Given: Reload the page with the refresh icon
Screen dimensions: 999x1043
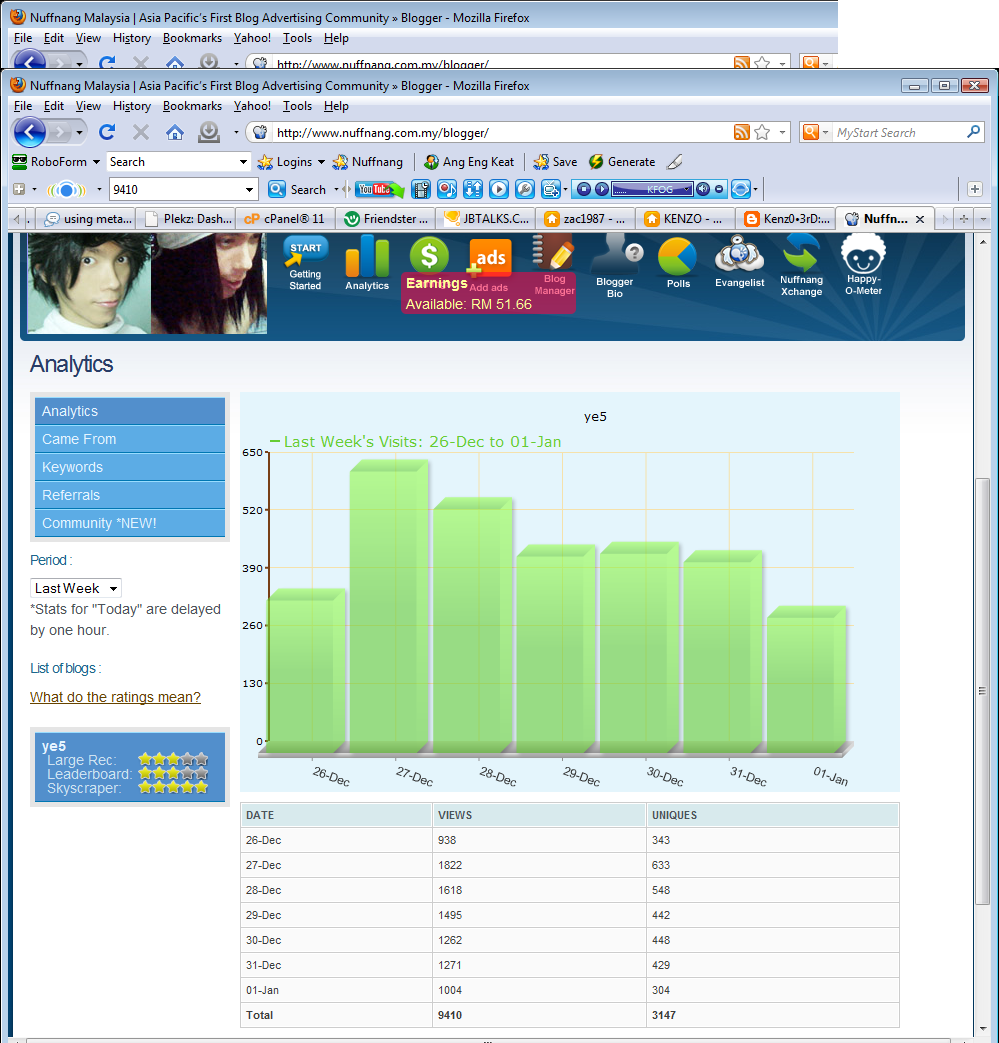Looking at the screenshot, I should coord(107,132).
